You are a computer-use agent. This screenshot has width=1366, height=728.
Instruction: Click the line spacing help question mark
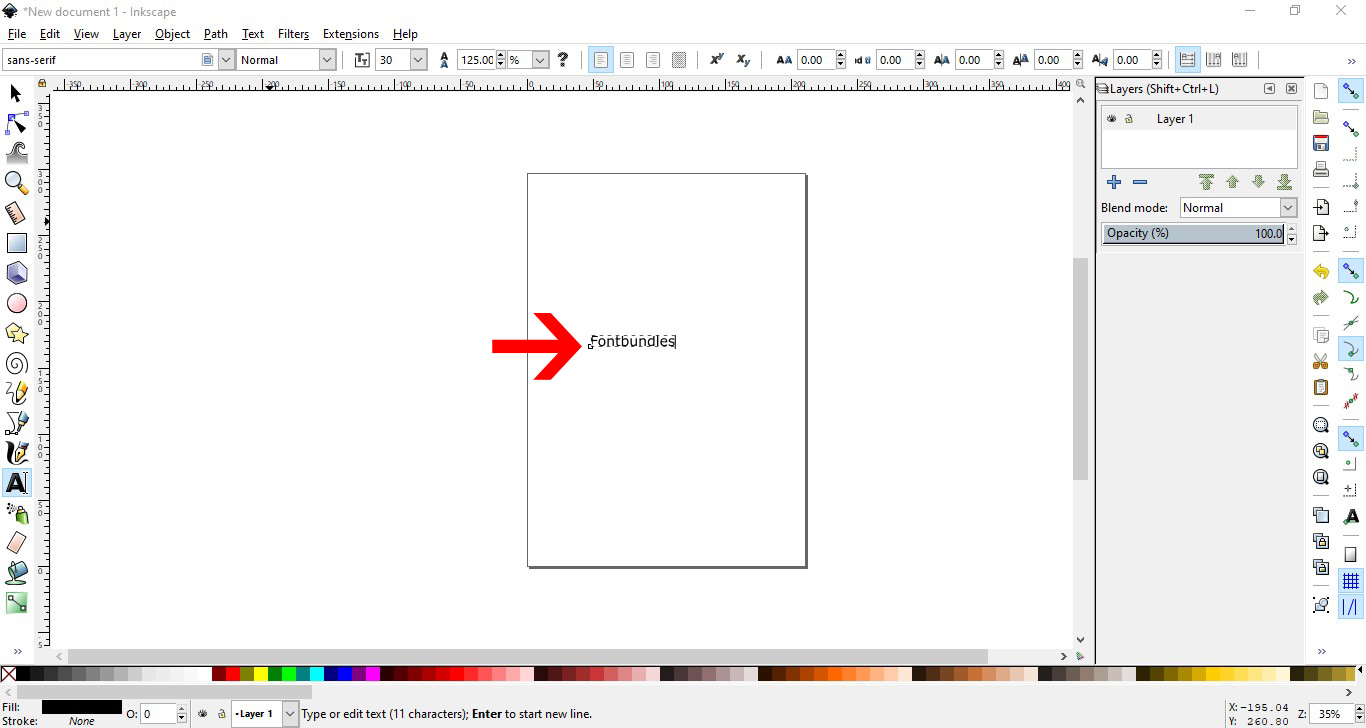(563, 60)
